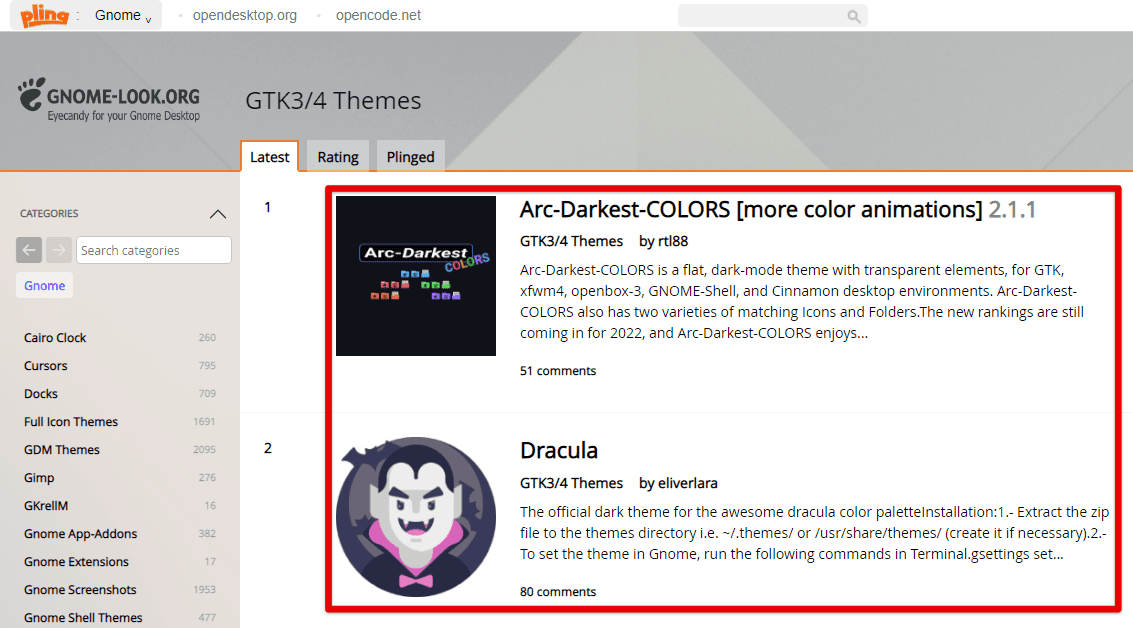Click GTK3/4 Themes under Arc-Darkest-COLORS
1133x628 pixels.
(571, 241)
